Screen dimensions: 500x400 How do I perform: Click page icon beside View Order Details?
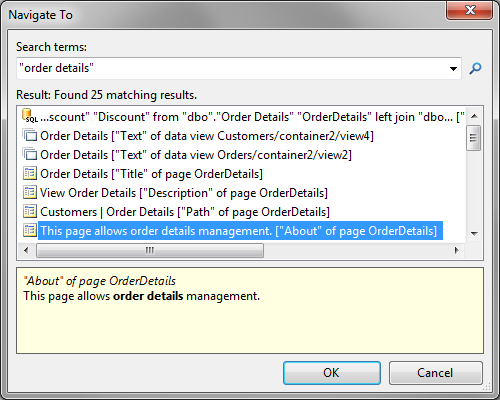[30, 192]
